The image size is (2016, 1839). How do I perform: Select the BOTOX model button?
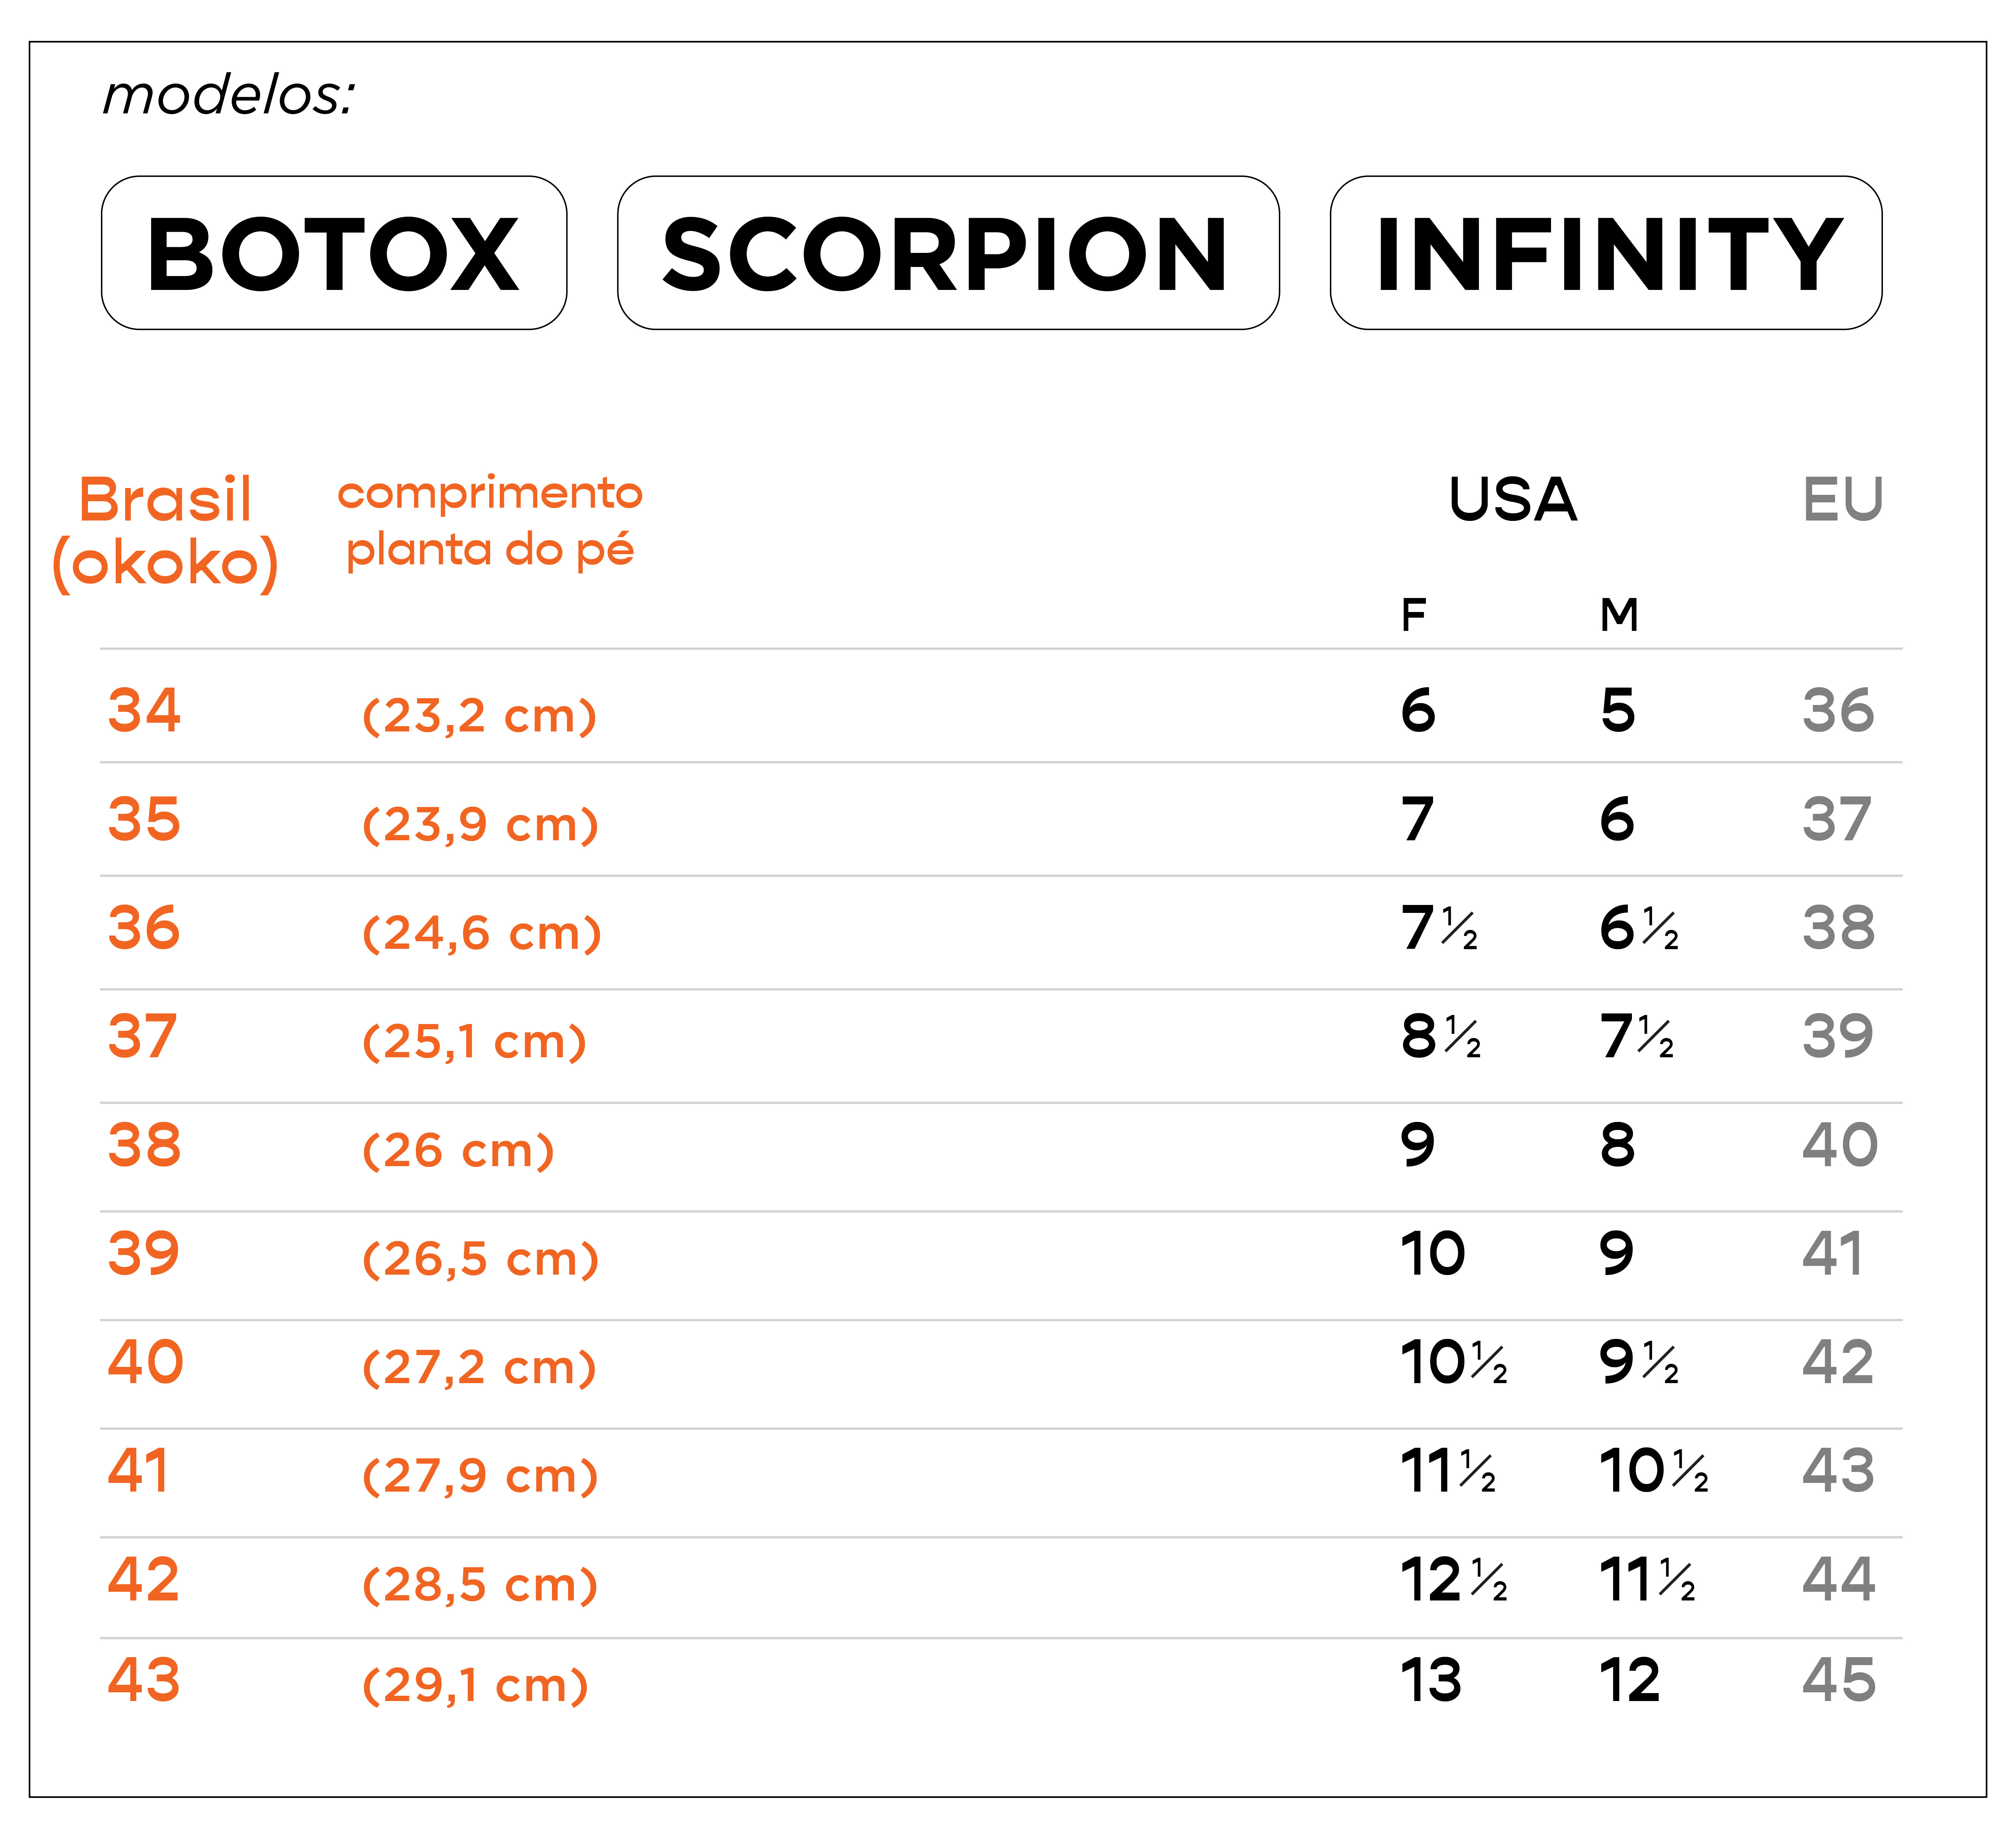point(334,253)
